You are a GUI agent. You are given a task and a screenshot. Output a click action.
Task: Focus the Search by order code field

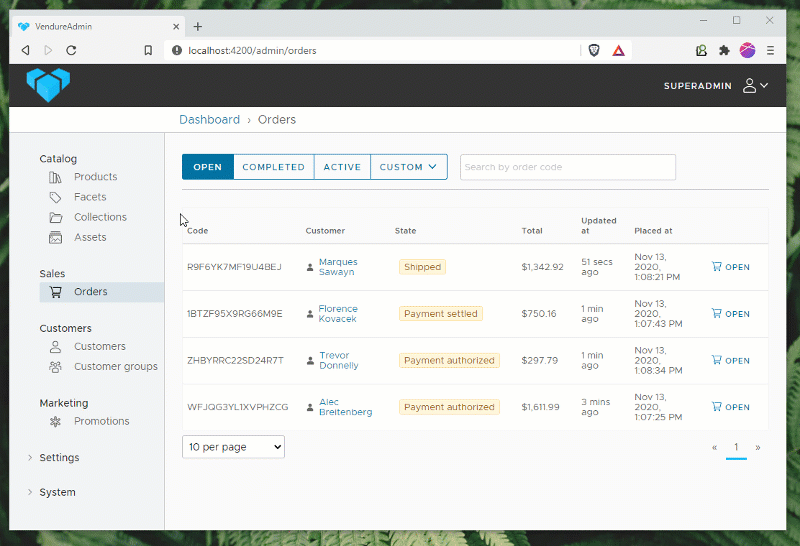click(567, 167)
